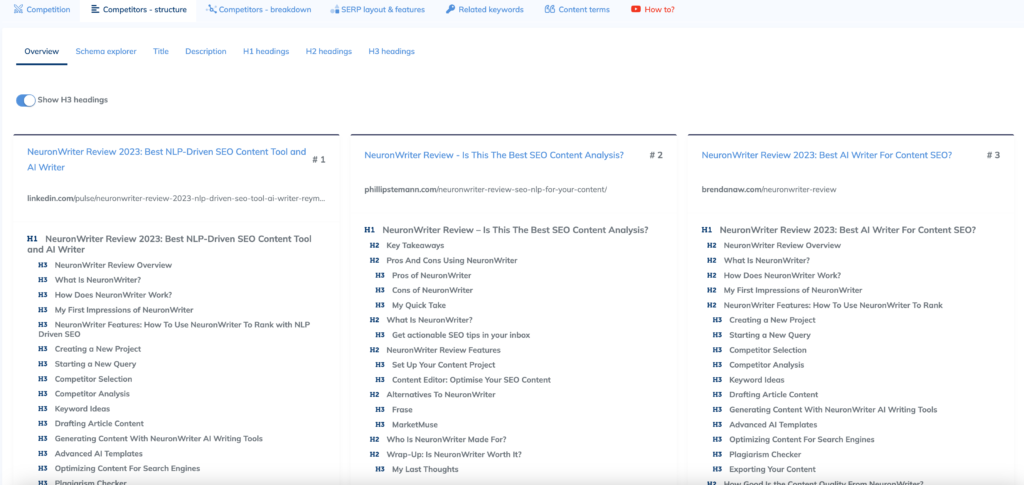Click the phillipstemann.com URL
The width and height of the screenshot is (1024, 485).
485,190
